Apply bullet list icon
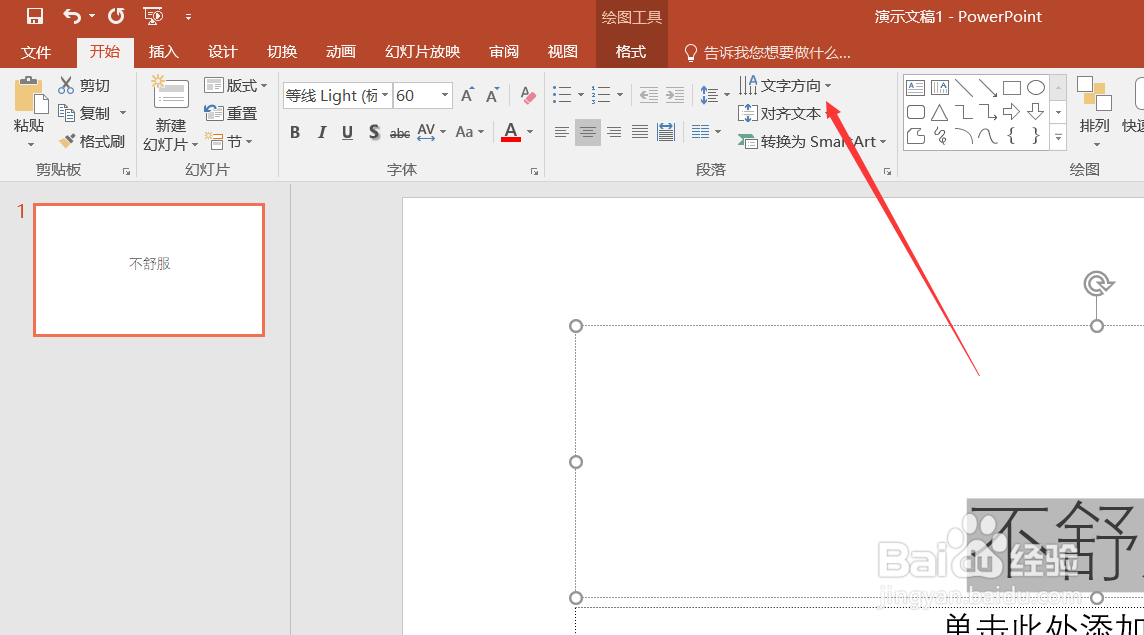Image resolution: width=1144 pixels, height=635 pixels. pyautogui.click(x=562, y=95)
